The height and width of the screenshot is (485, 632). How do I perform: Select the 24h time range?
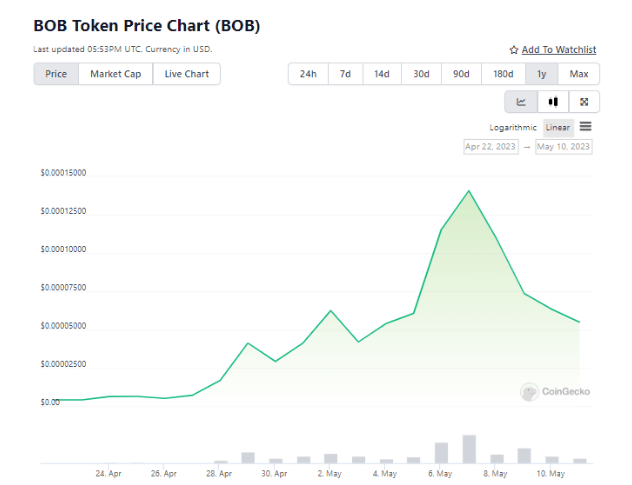(308, 74)
